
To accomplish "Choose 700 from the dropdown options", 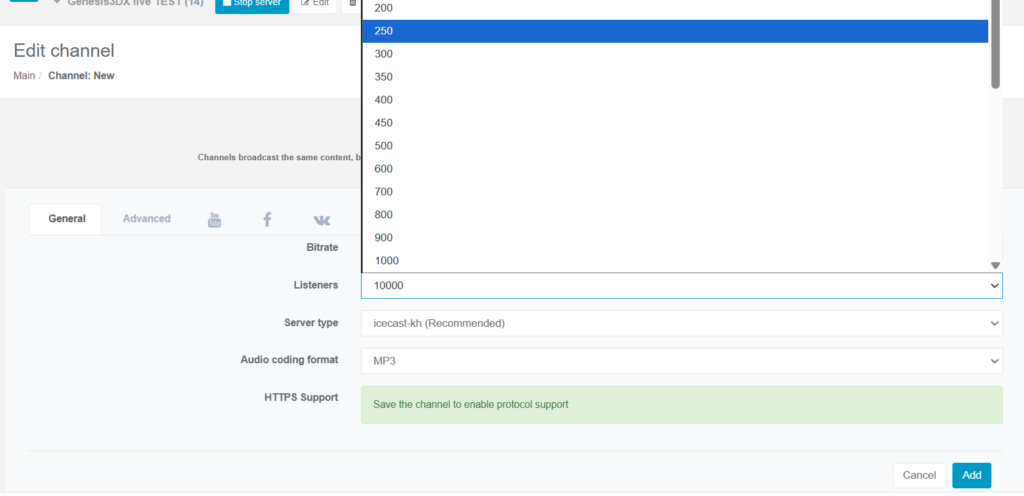I will pyautogui.click(x=675, y=192).
